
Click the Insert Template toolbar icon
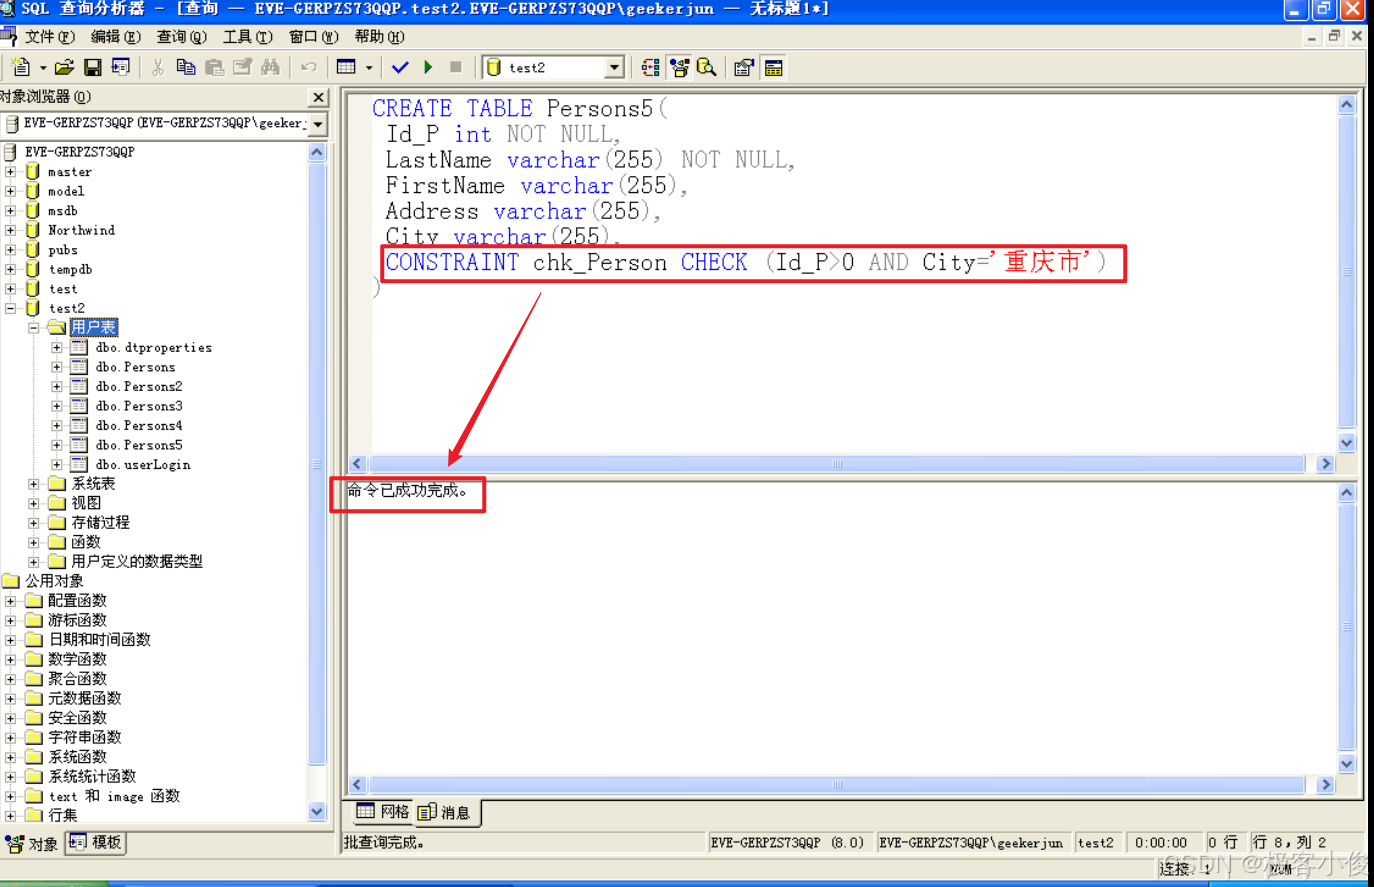coord(121,67)
